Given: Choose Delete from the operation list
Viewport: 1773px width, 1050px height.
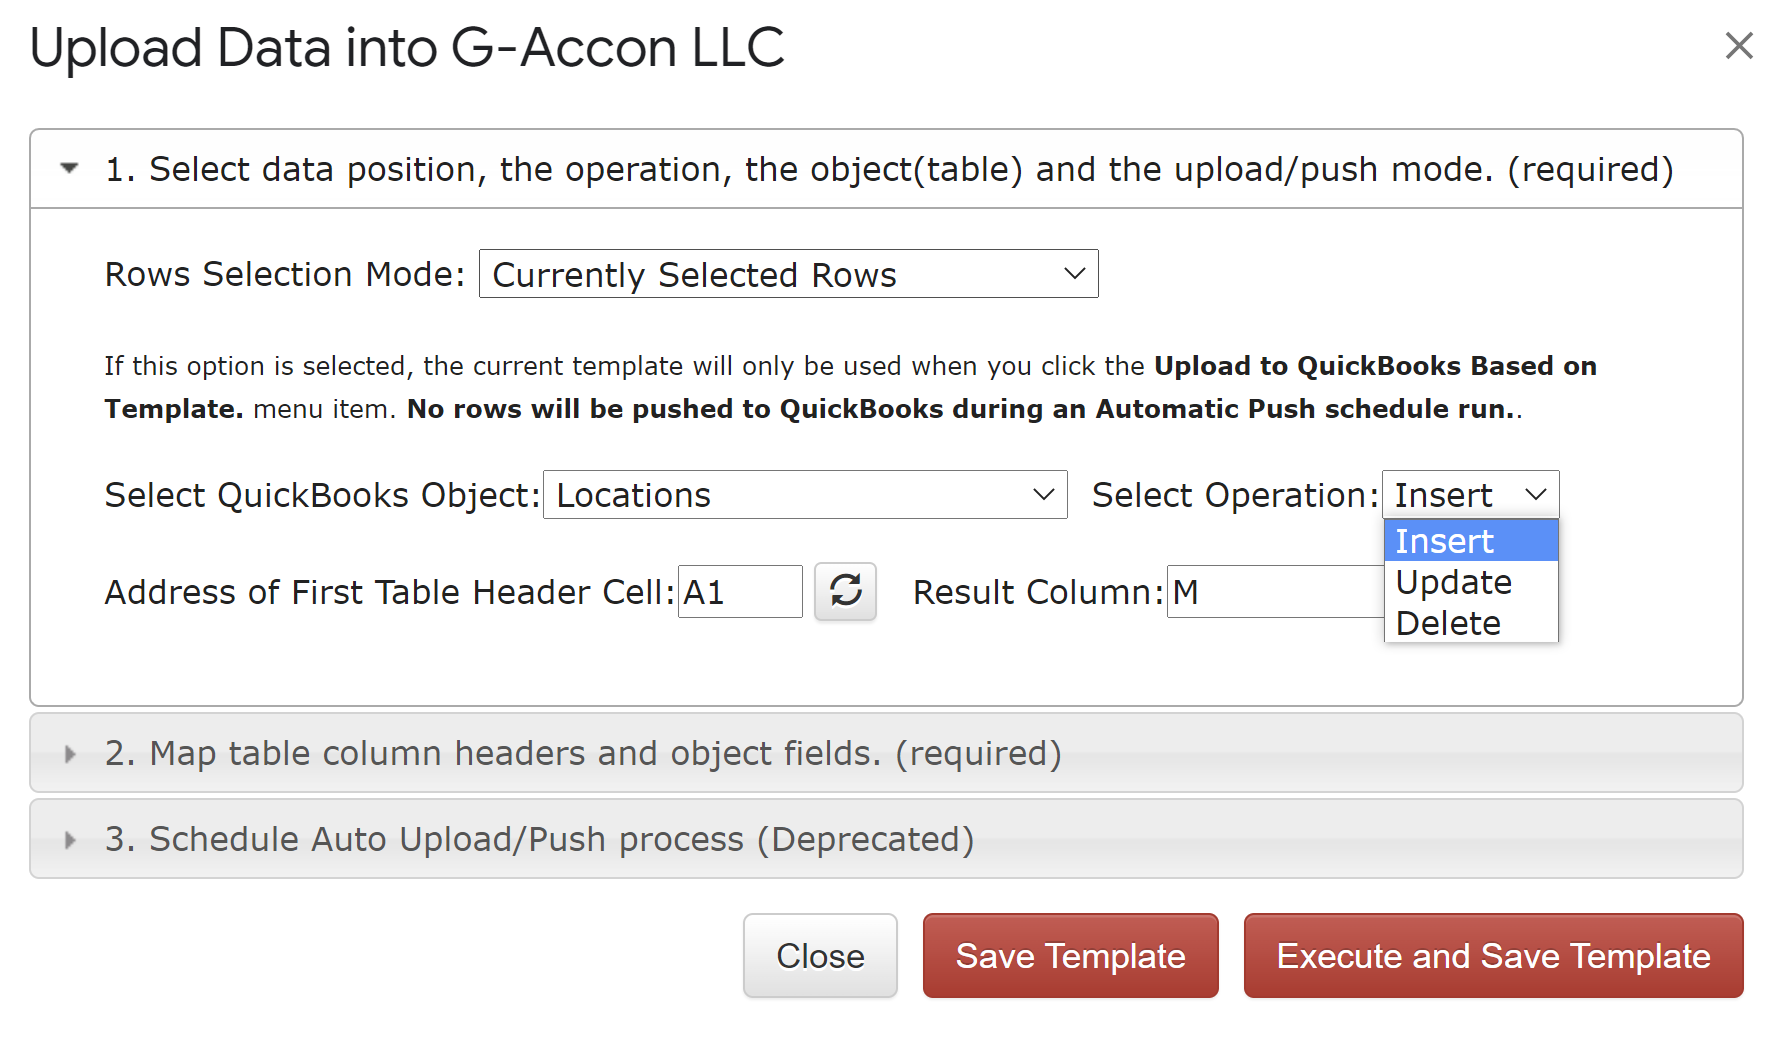Looking at the screenshot, I should pyautogui.click(x=1469, y=623).
